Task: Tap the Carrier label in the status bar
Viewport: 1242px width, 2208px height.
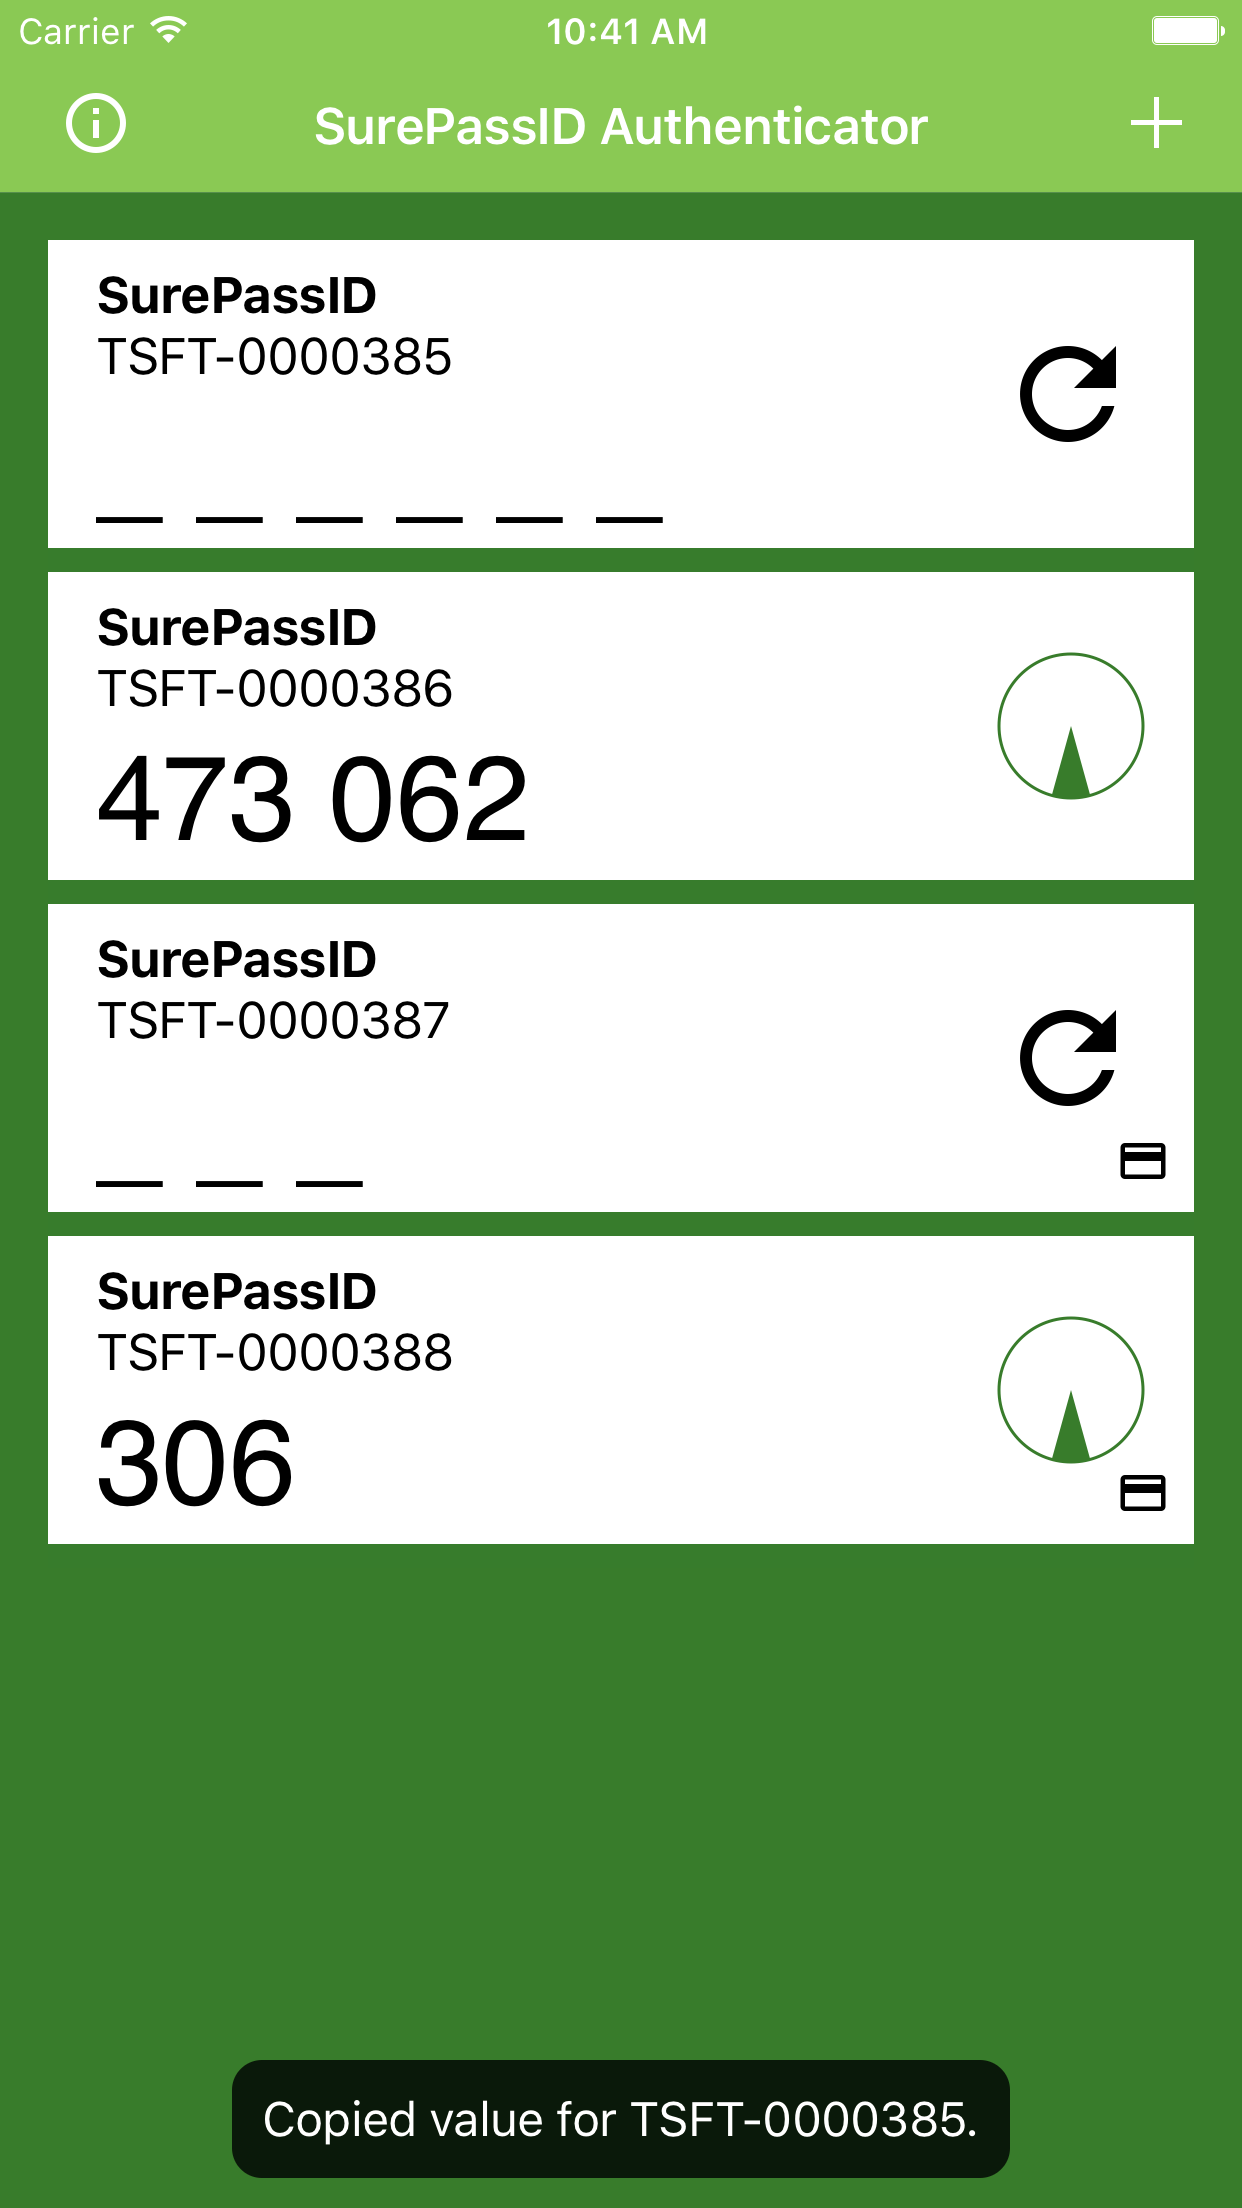Action: click(76, 32)
